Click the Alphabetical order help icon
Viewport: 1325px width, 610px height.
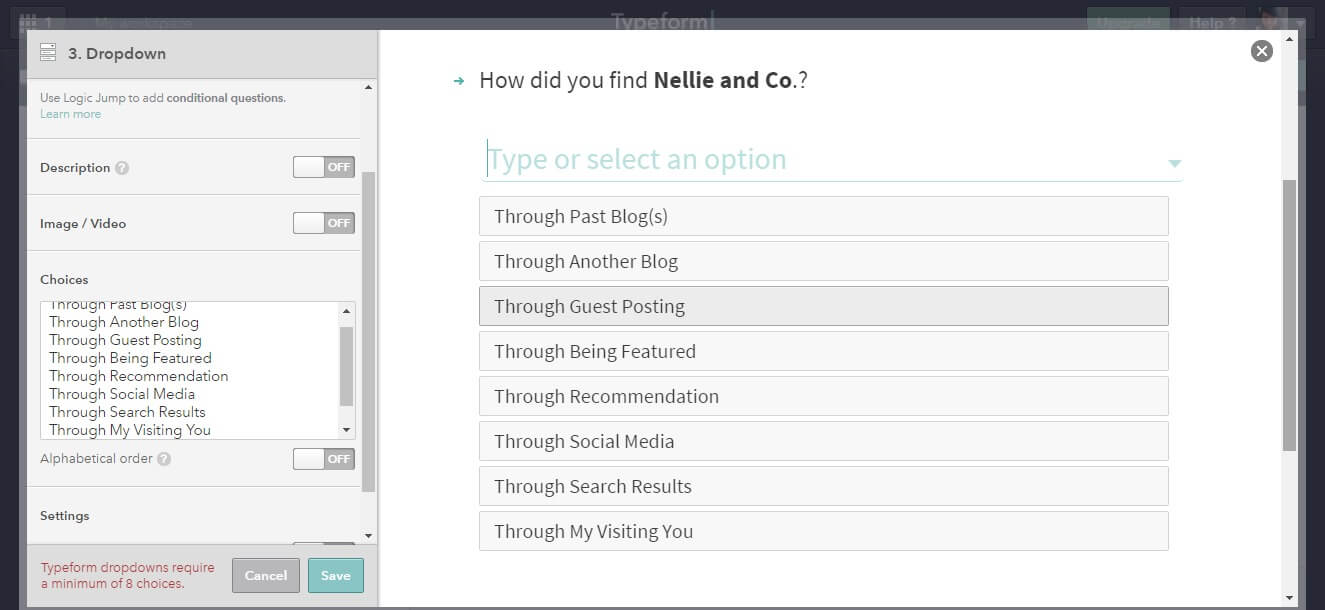click(164, 459)
